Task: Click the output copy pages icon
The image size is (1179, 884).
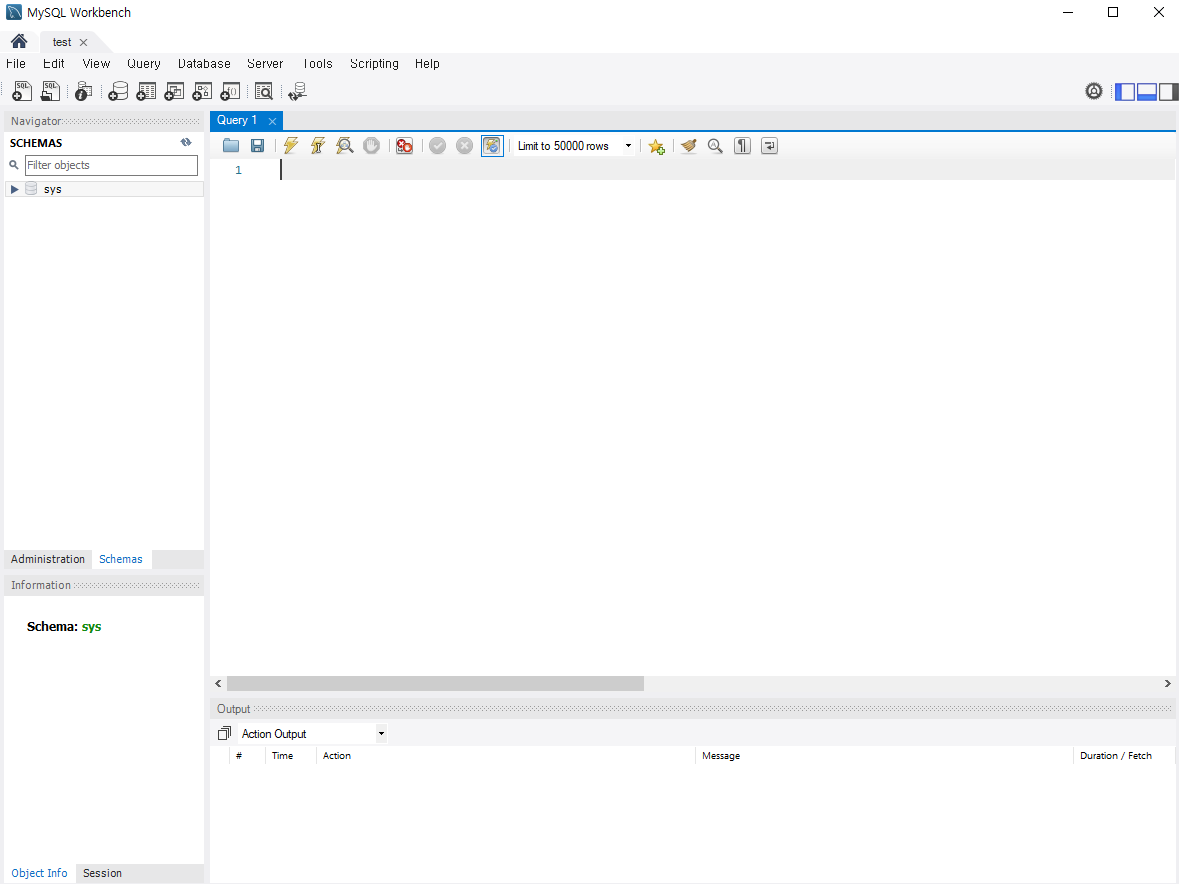Action: pos(224,734)
